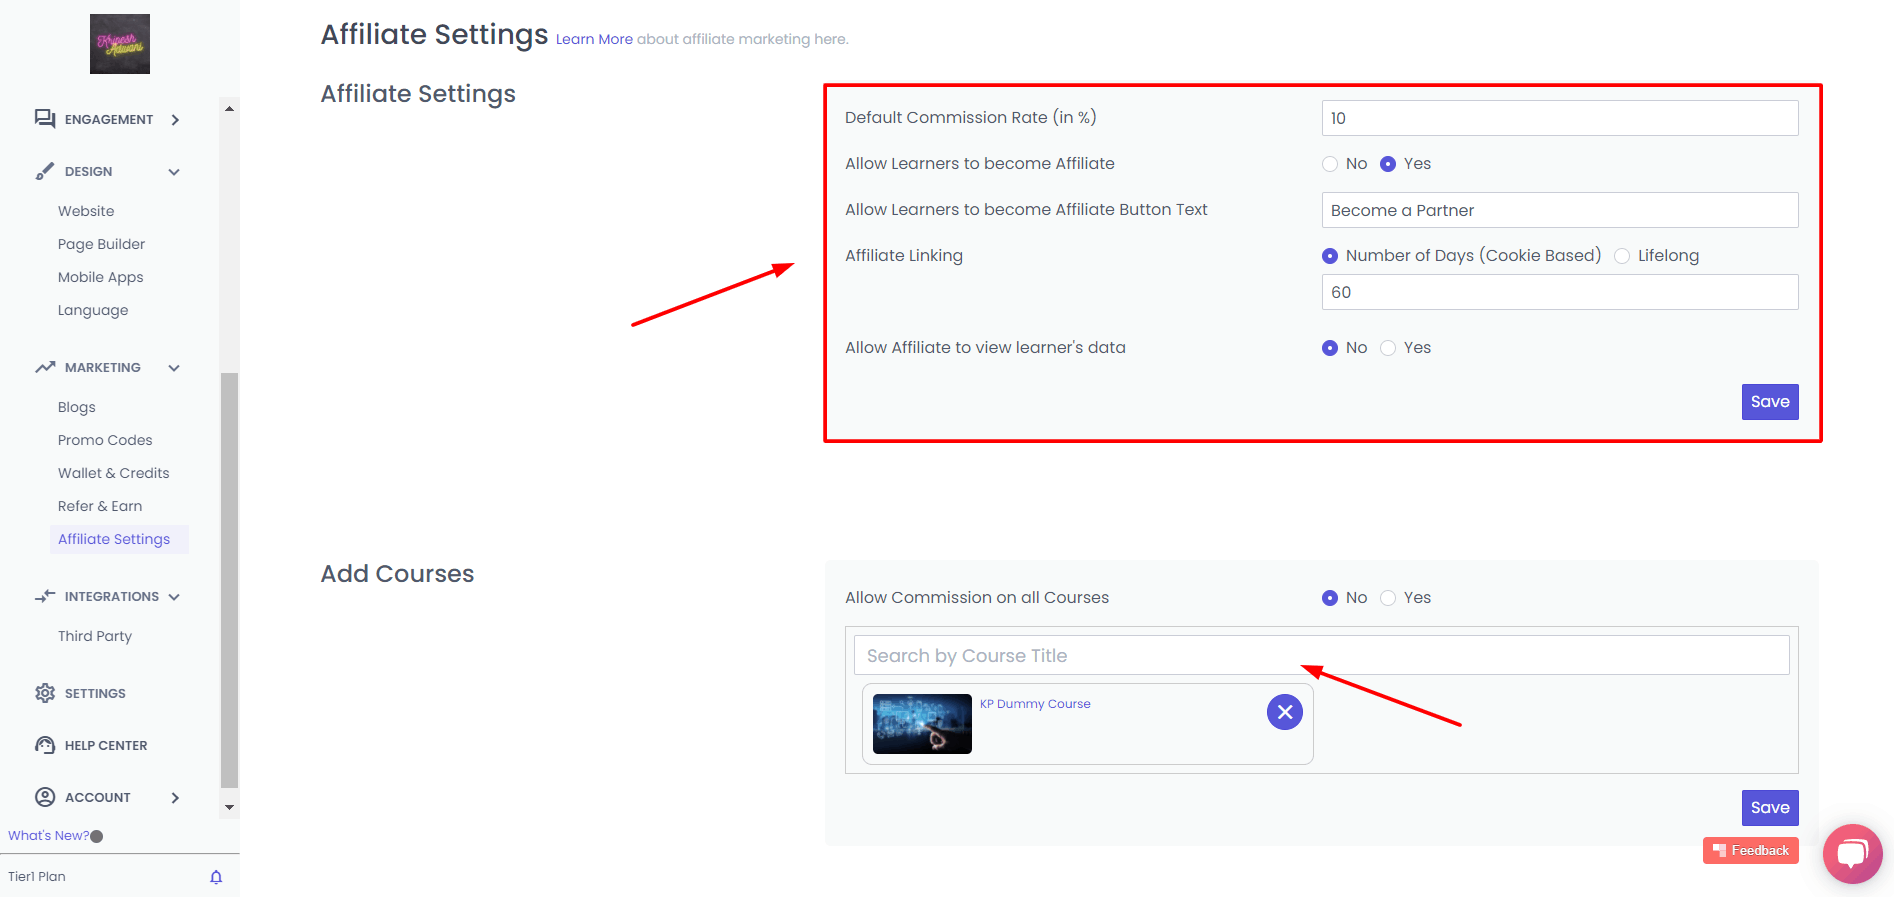1894x897 pixels.
Task: Open Promo Codes in Marketing menu
Action: click(105, 440)
